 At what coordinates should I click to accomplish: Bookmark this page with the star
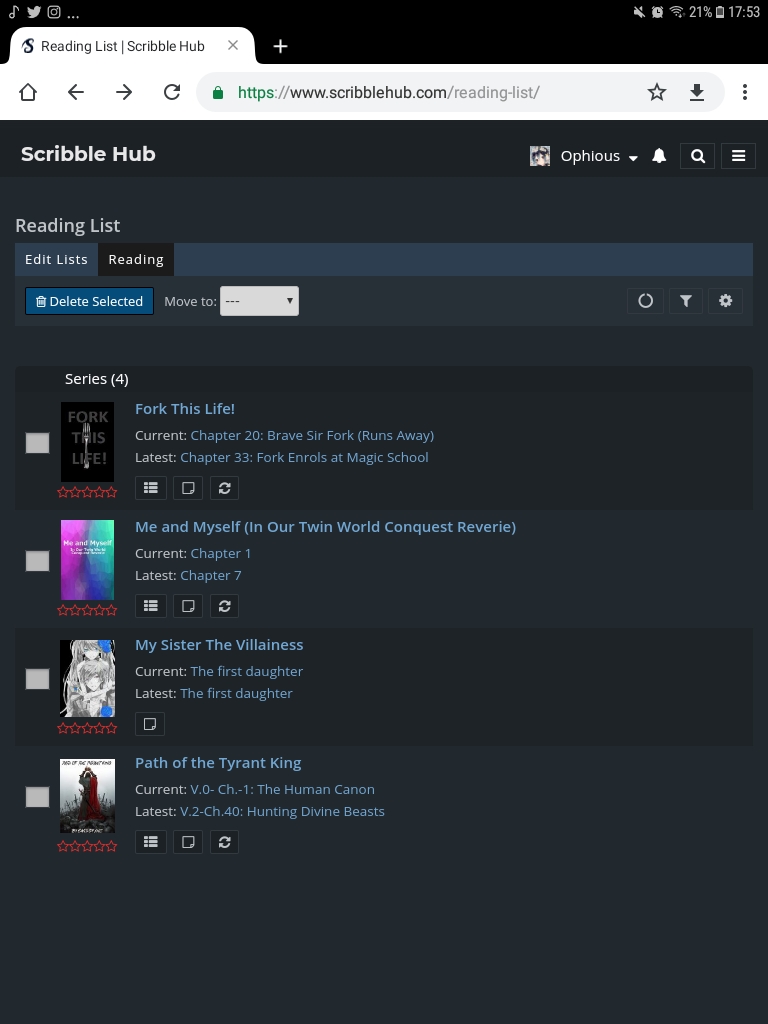click(657, 92)
